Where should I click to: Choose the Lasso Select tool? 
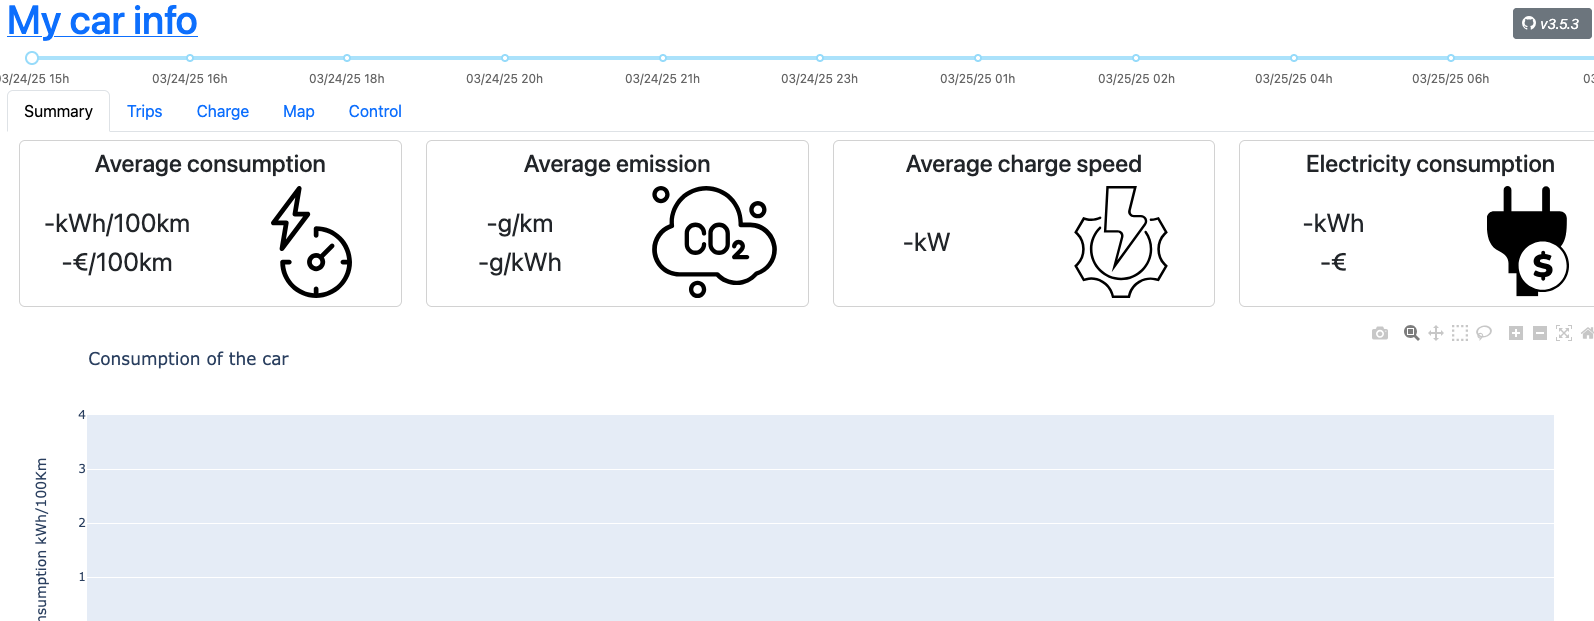click(x=1484, y=333)
